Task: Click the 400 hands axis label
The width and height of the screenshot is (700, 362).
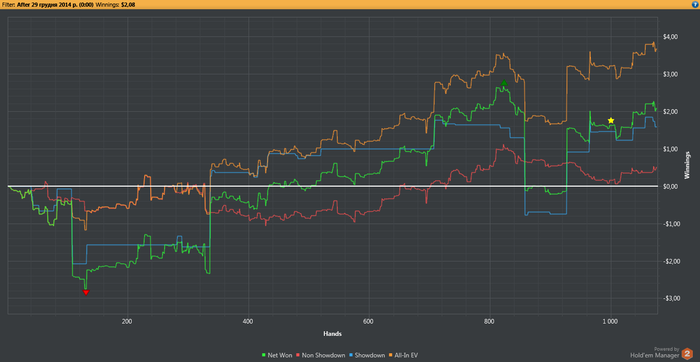Action: tap(248, 321)
